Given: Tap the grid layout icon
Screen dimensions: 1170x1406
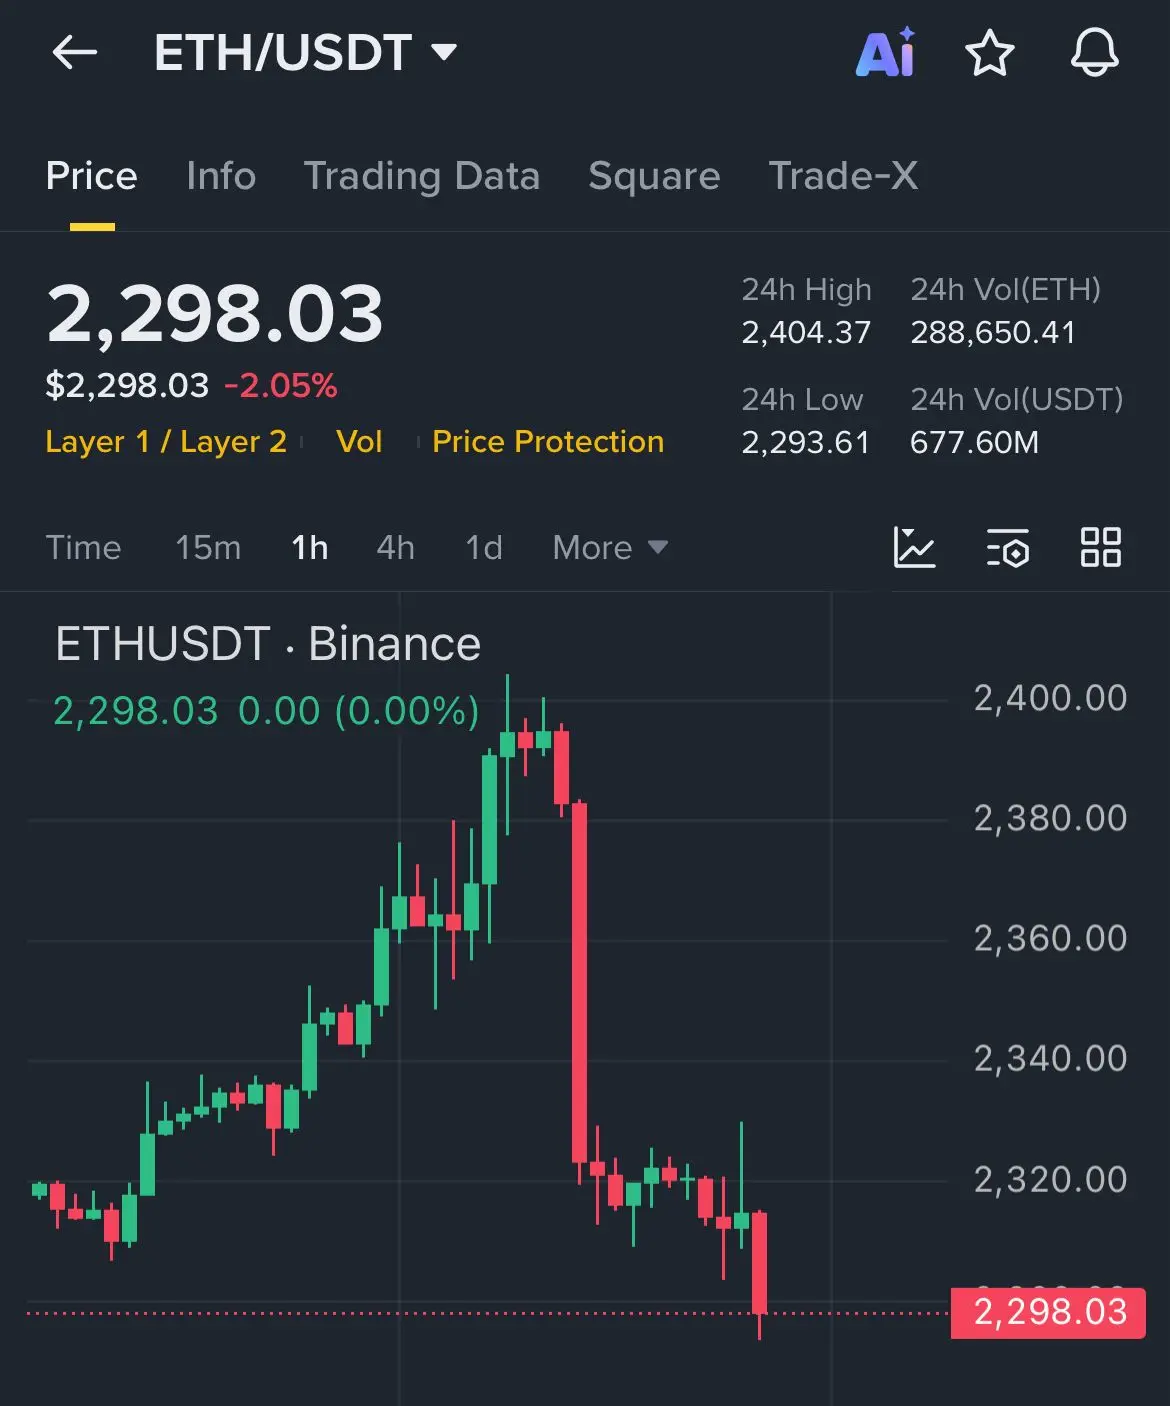Looking at the screenshot, I should pyautogui.click(x=1100, y=547).
